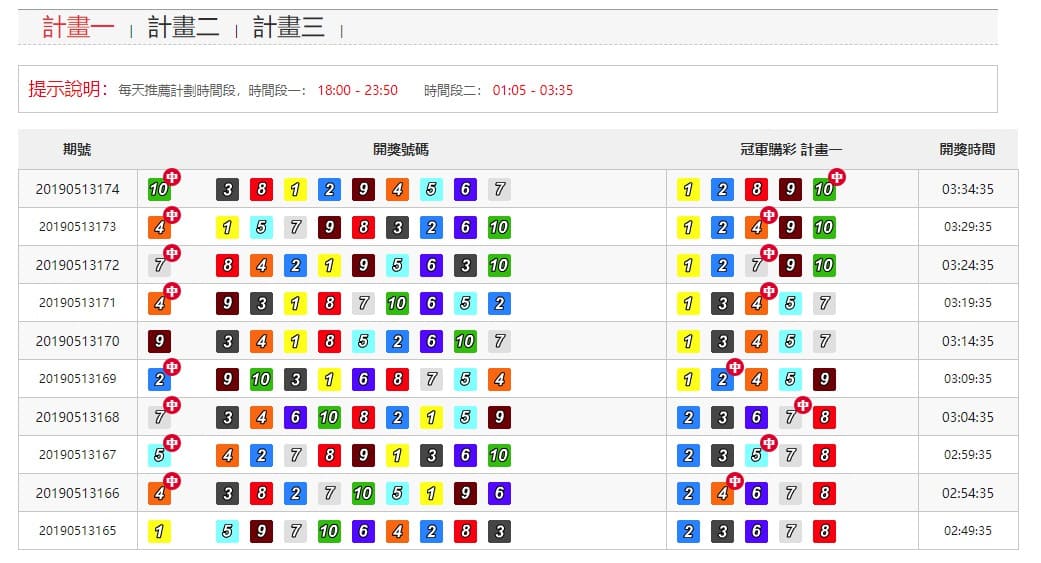Viewport: 1041px width, 563px height.
Task: Click champion ball 4 in row 20190513171
Action: click(159, 303)
